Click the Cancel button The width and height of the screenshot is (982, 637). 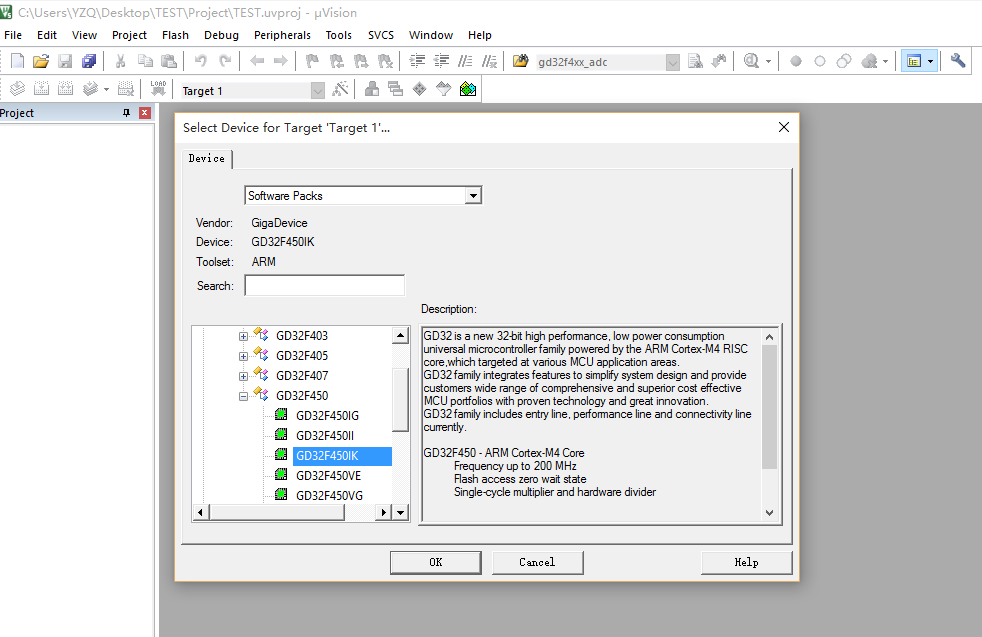point(537,562)
